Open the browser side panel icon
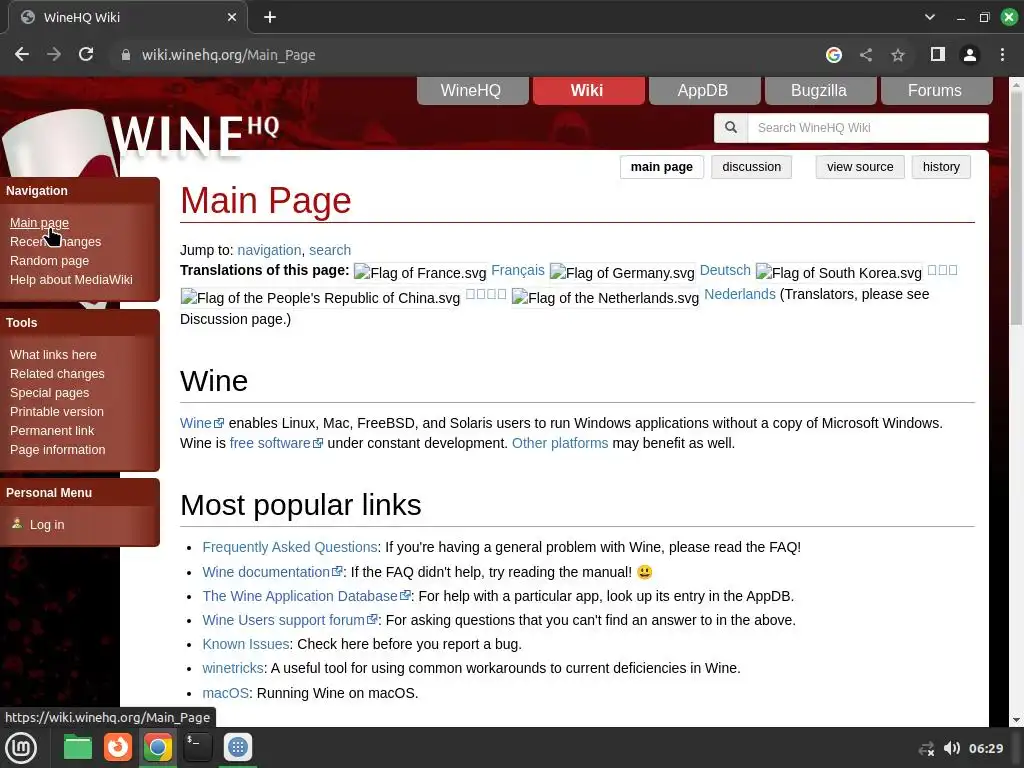 pyautogui.click(x=938, y=55)
